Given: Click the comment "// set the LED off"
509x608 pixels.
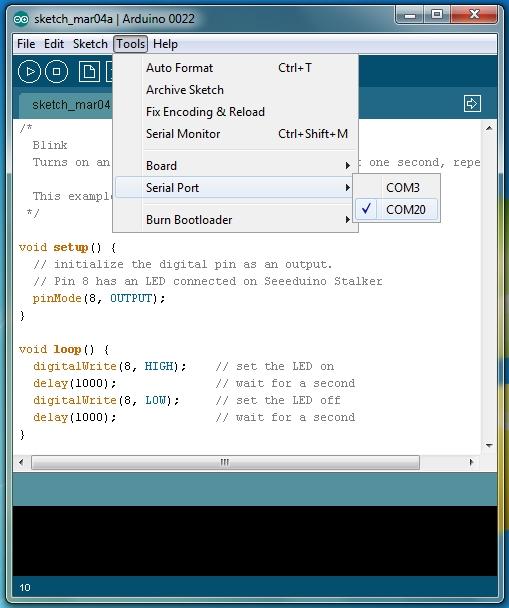Looking at the screenshot, I should [278, 400].
